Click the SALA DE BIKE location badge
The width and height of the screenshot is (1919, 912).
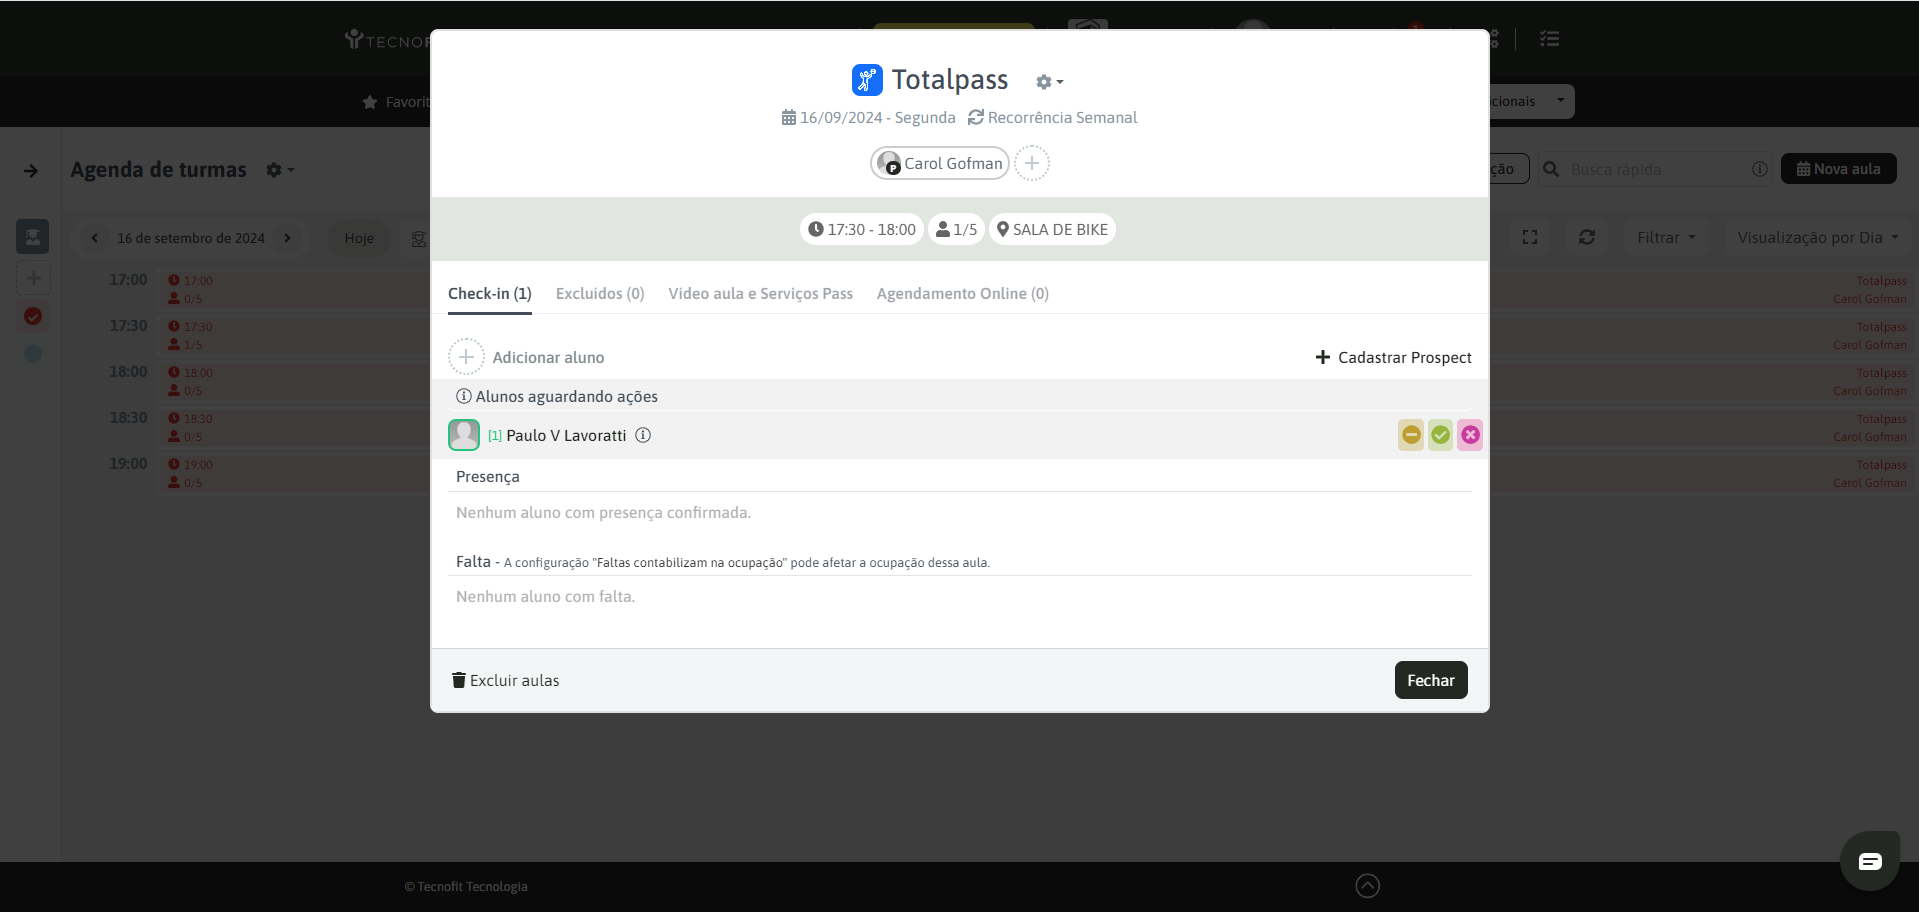click(1052, 229)
